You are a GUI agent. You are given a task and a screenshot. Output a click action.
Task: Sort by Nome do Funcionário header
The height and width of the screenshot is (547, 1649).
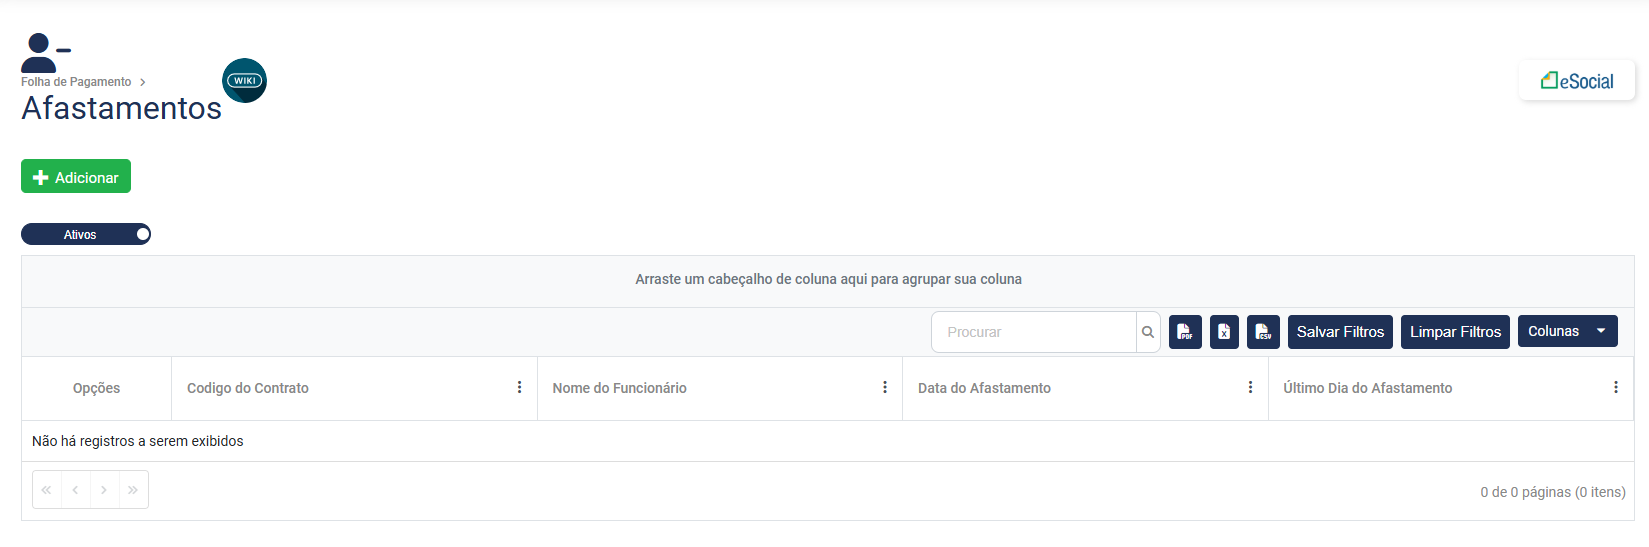[620, 388]
